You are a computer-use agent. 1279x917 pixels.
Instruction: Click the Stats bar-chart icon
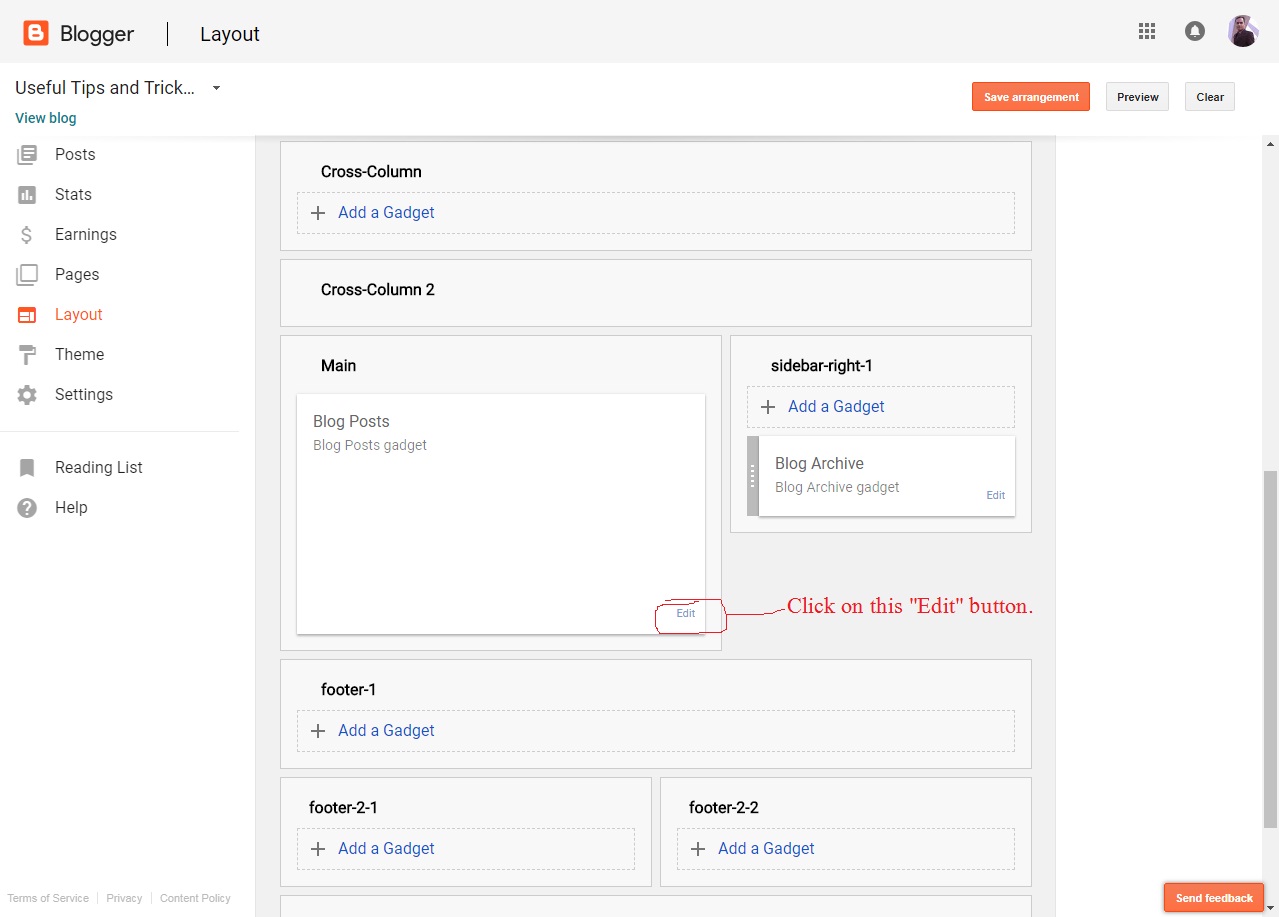coord(27,194)
